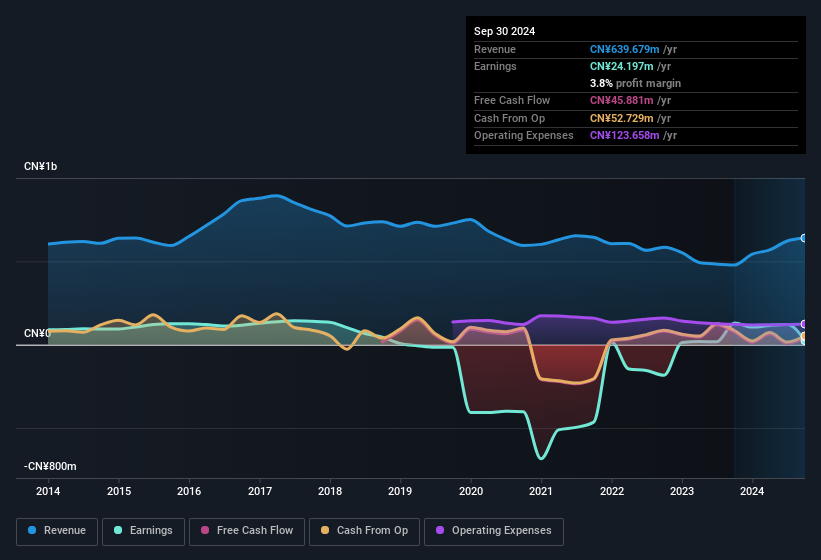Click the Earnings row label in tooltip
This screenshot has width=821, height=560.
(x=495, y=66)
